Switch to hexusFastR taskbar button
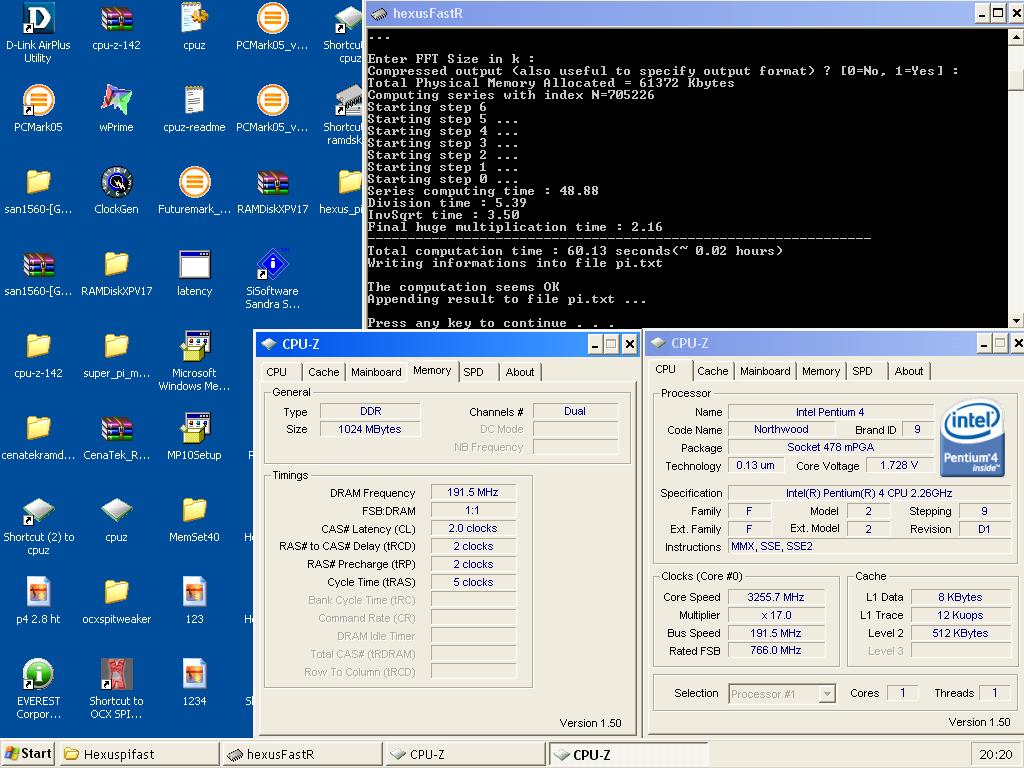1024x768 pixels. (x=300, y=754)
